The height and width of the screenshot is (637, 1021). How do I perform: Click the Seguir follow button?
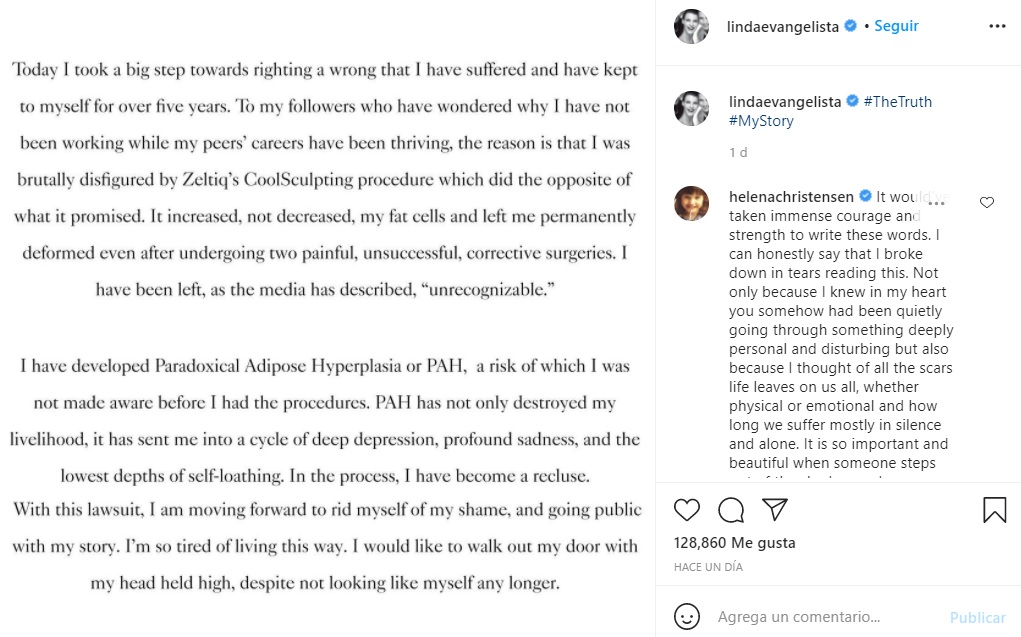pyautogui.click(x=896, y=26)
